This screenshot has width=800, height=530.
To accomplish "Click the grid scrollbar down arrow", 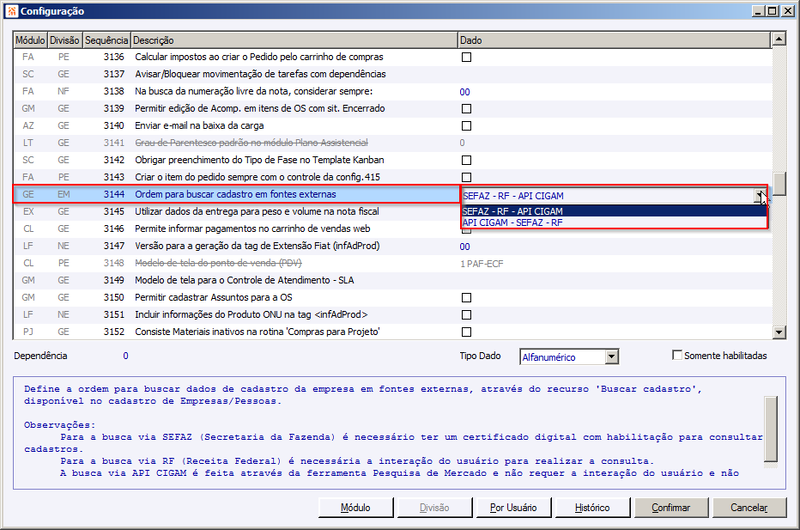I will 779,333.
